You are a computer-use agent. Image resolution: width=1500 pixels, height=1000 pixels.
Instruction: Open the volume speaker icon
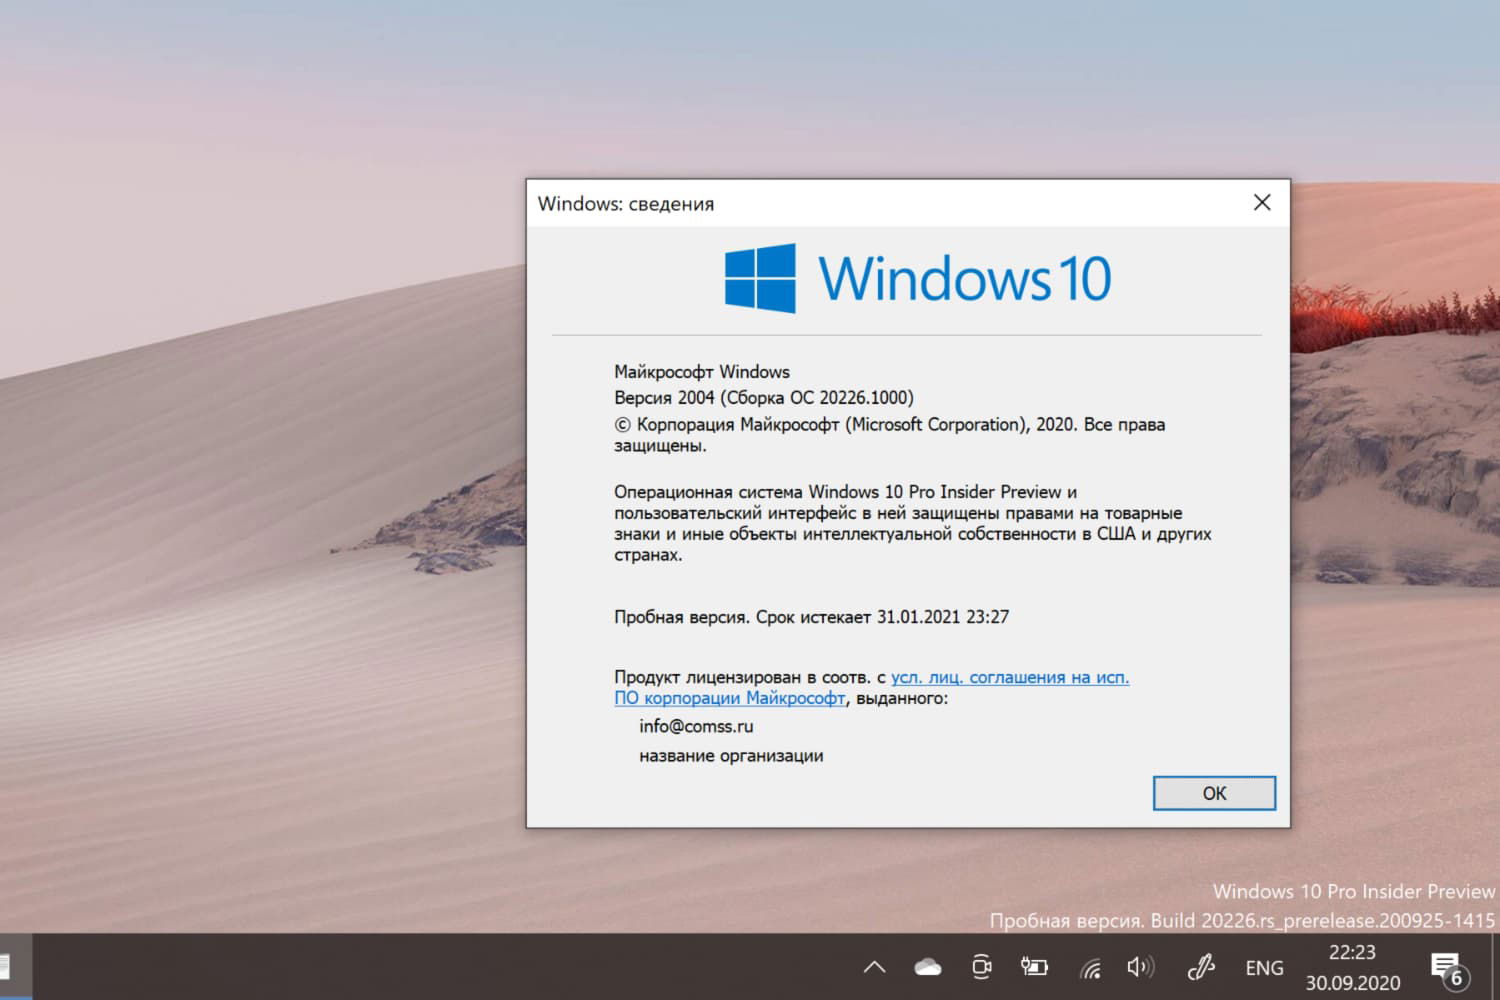pos(1140,965)
